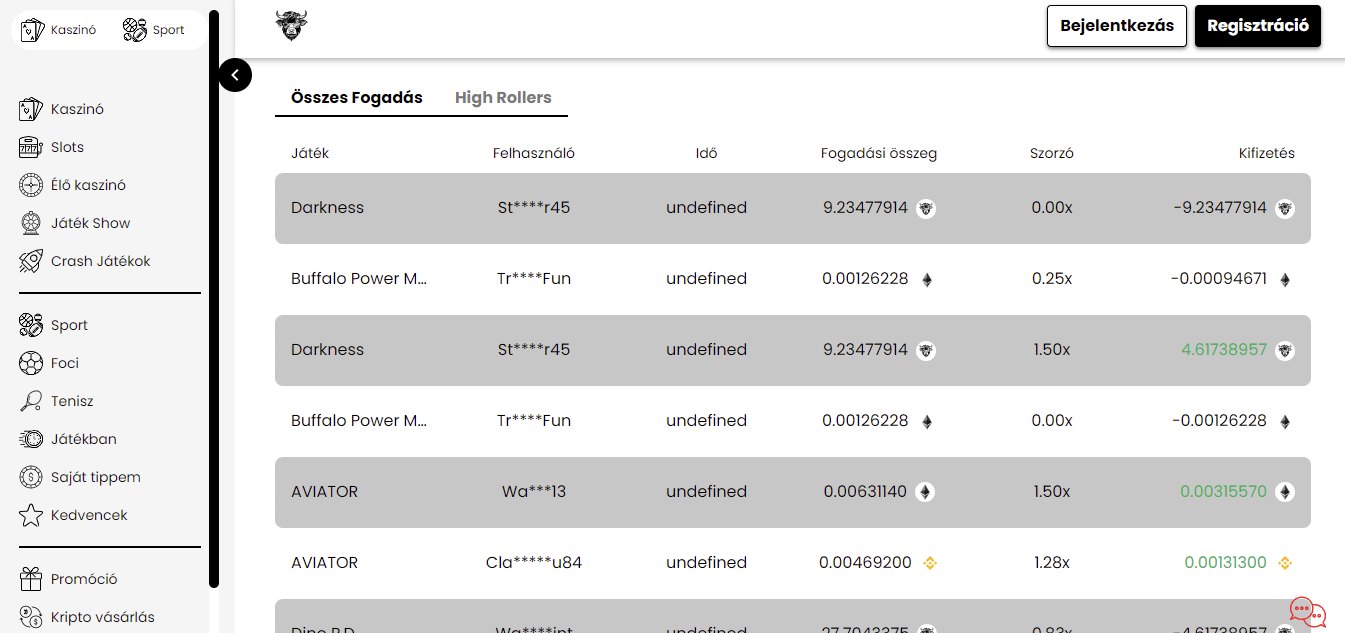
Task: Open Kripto vásárlás in sidebar
Action: 87,617
